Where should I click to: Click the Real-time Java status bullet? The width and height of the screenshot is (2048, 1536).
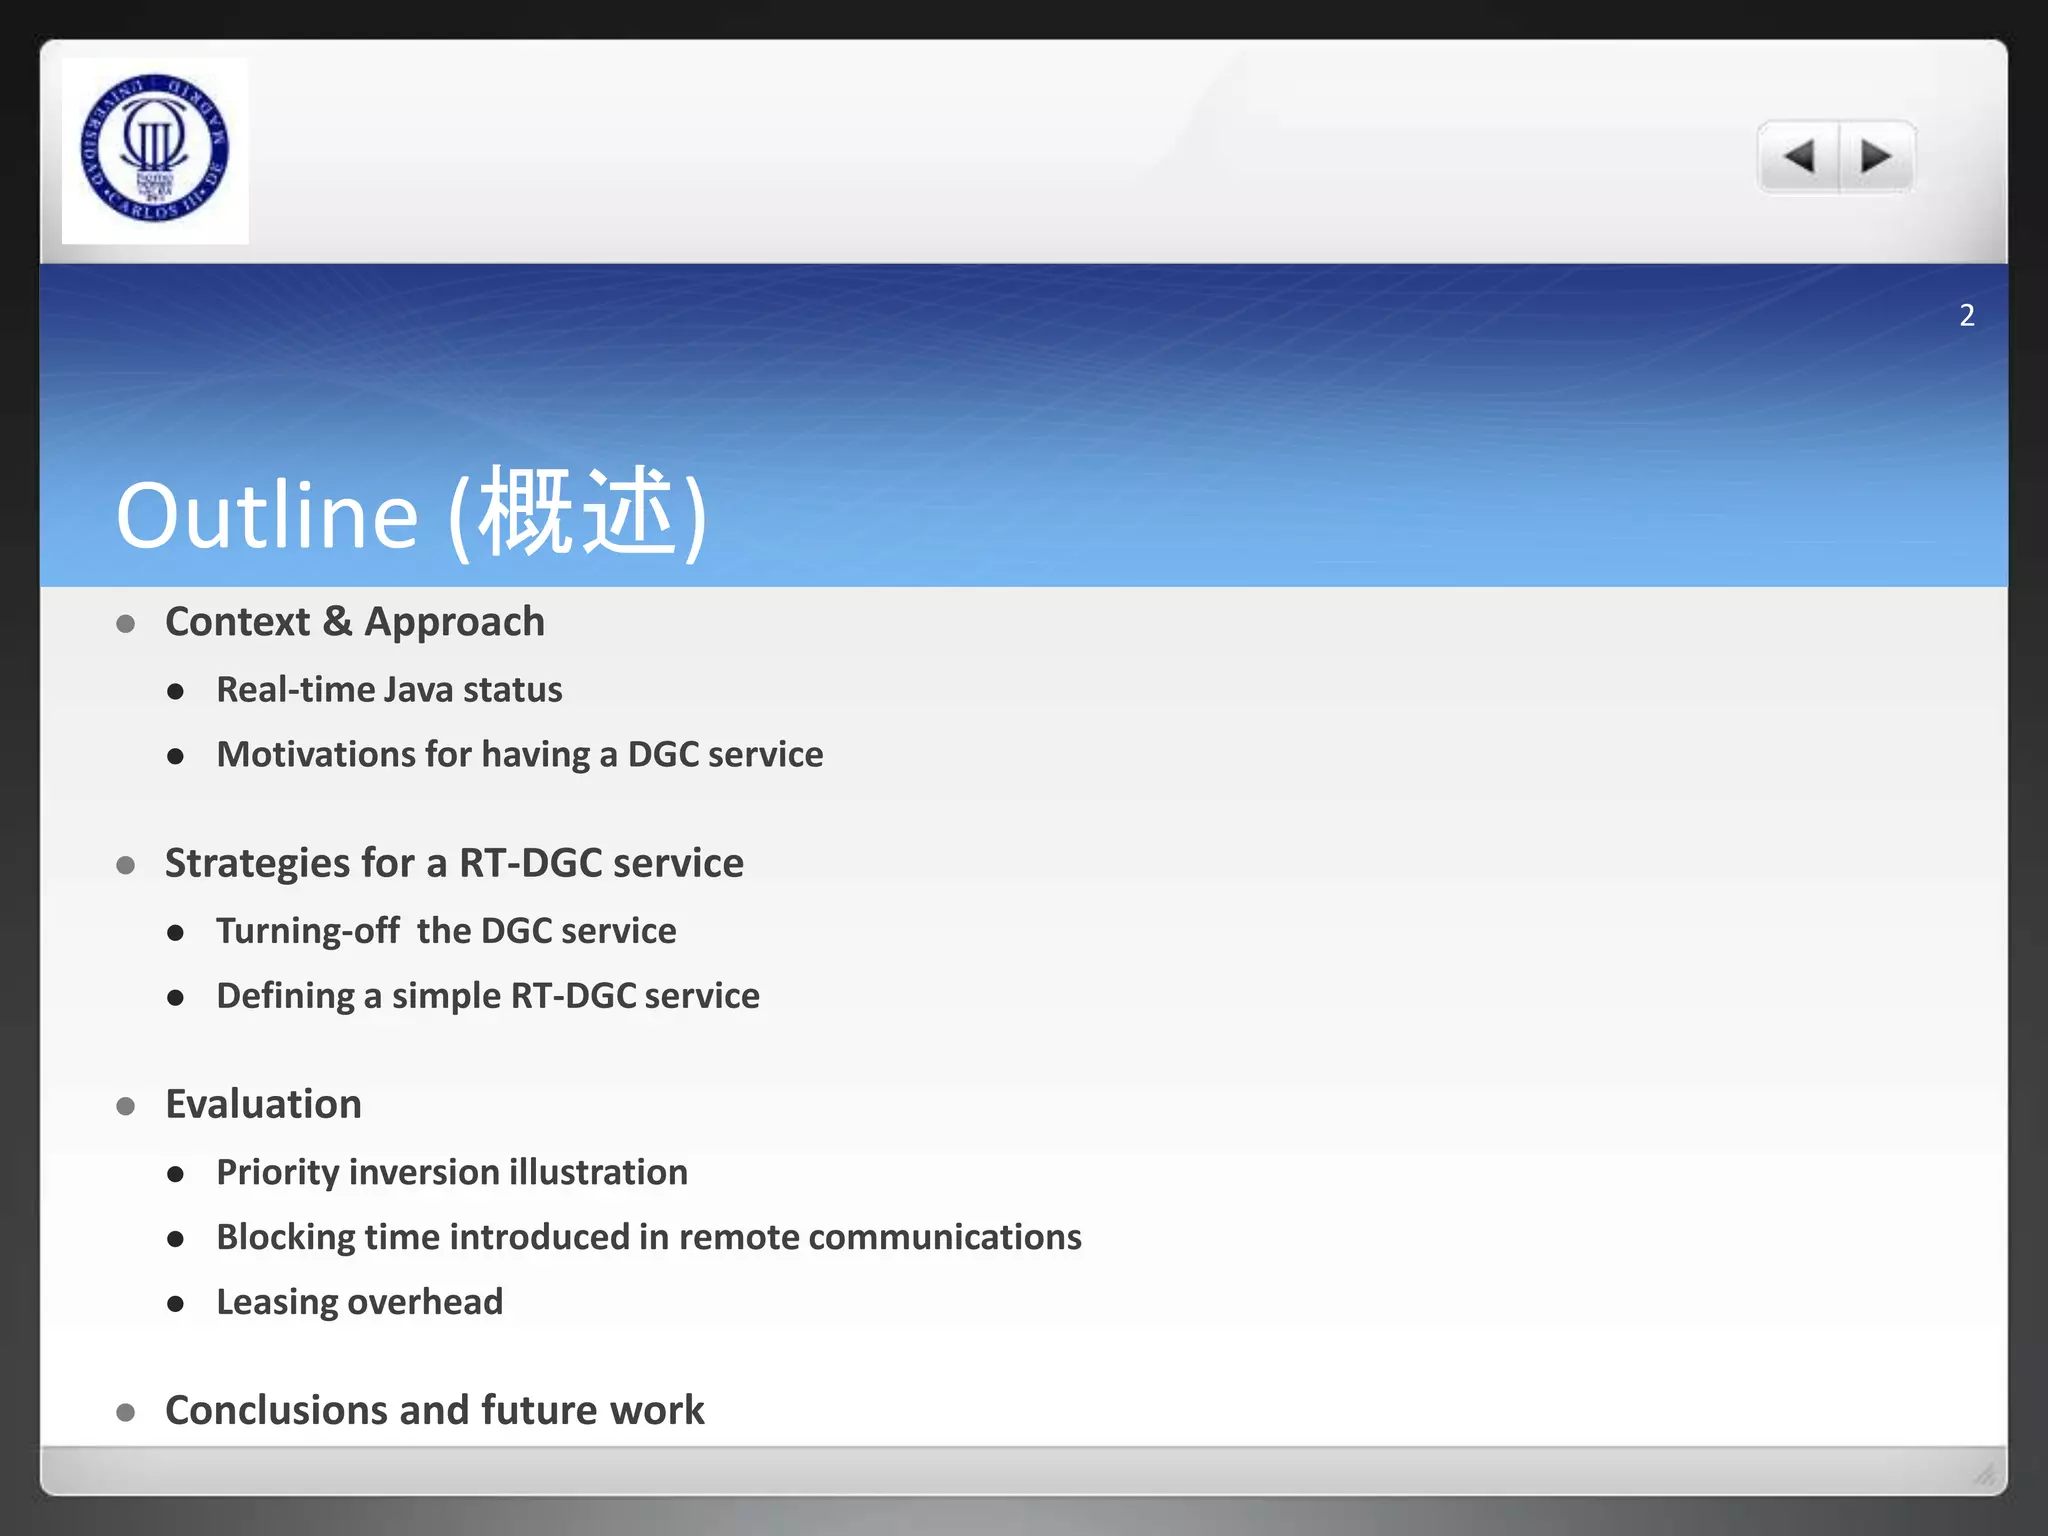389,690
